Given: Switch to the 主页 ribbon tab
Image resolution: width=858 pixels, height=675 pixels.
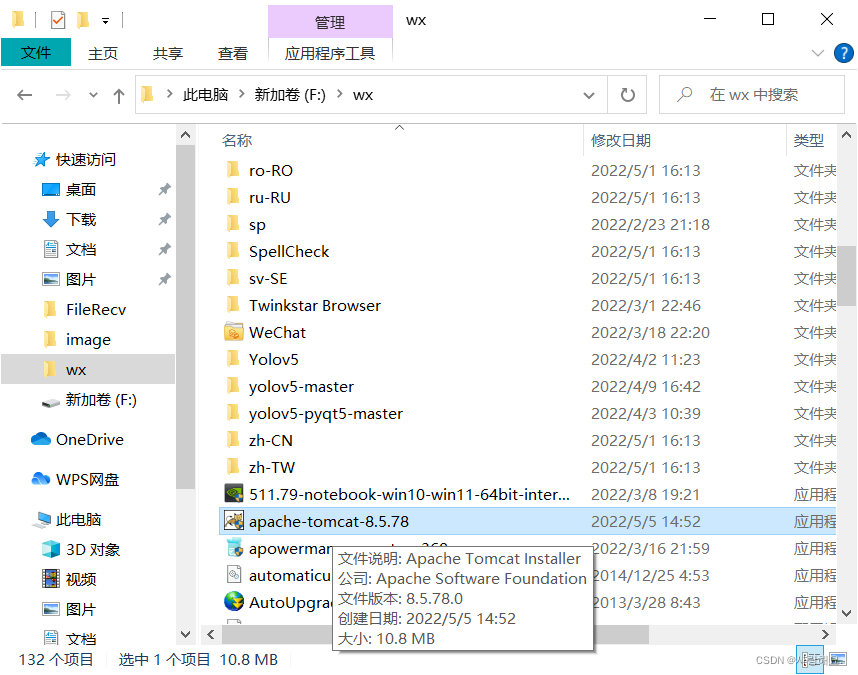Looking at the screenshot, I should 103,53.
